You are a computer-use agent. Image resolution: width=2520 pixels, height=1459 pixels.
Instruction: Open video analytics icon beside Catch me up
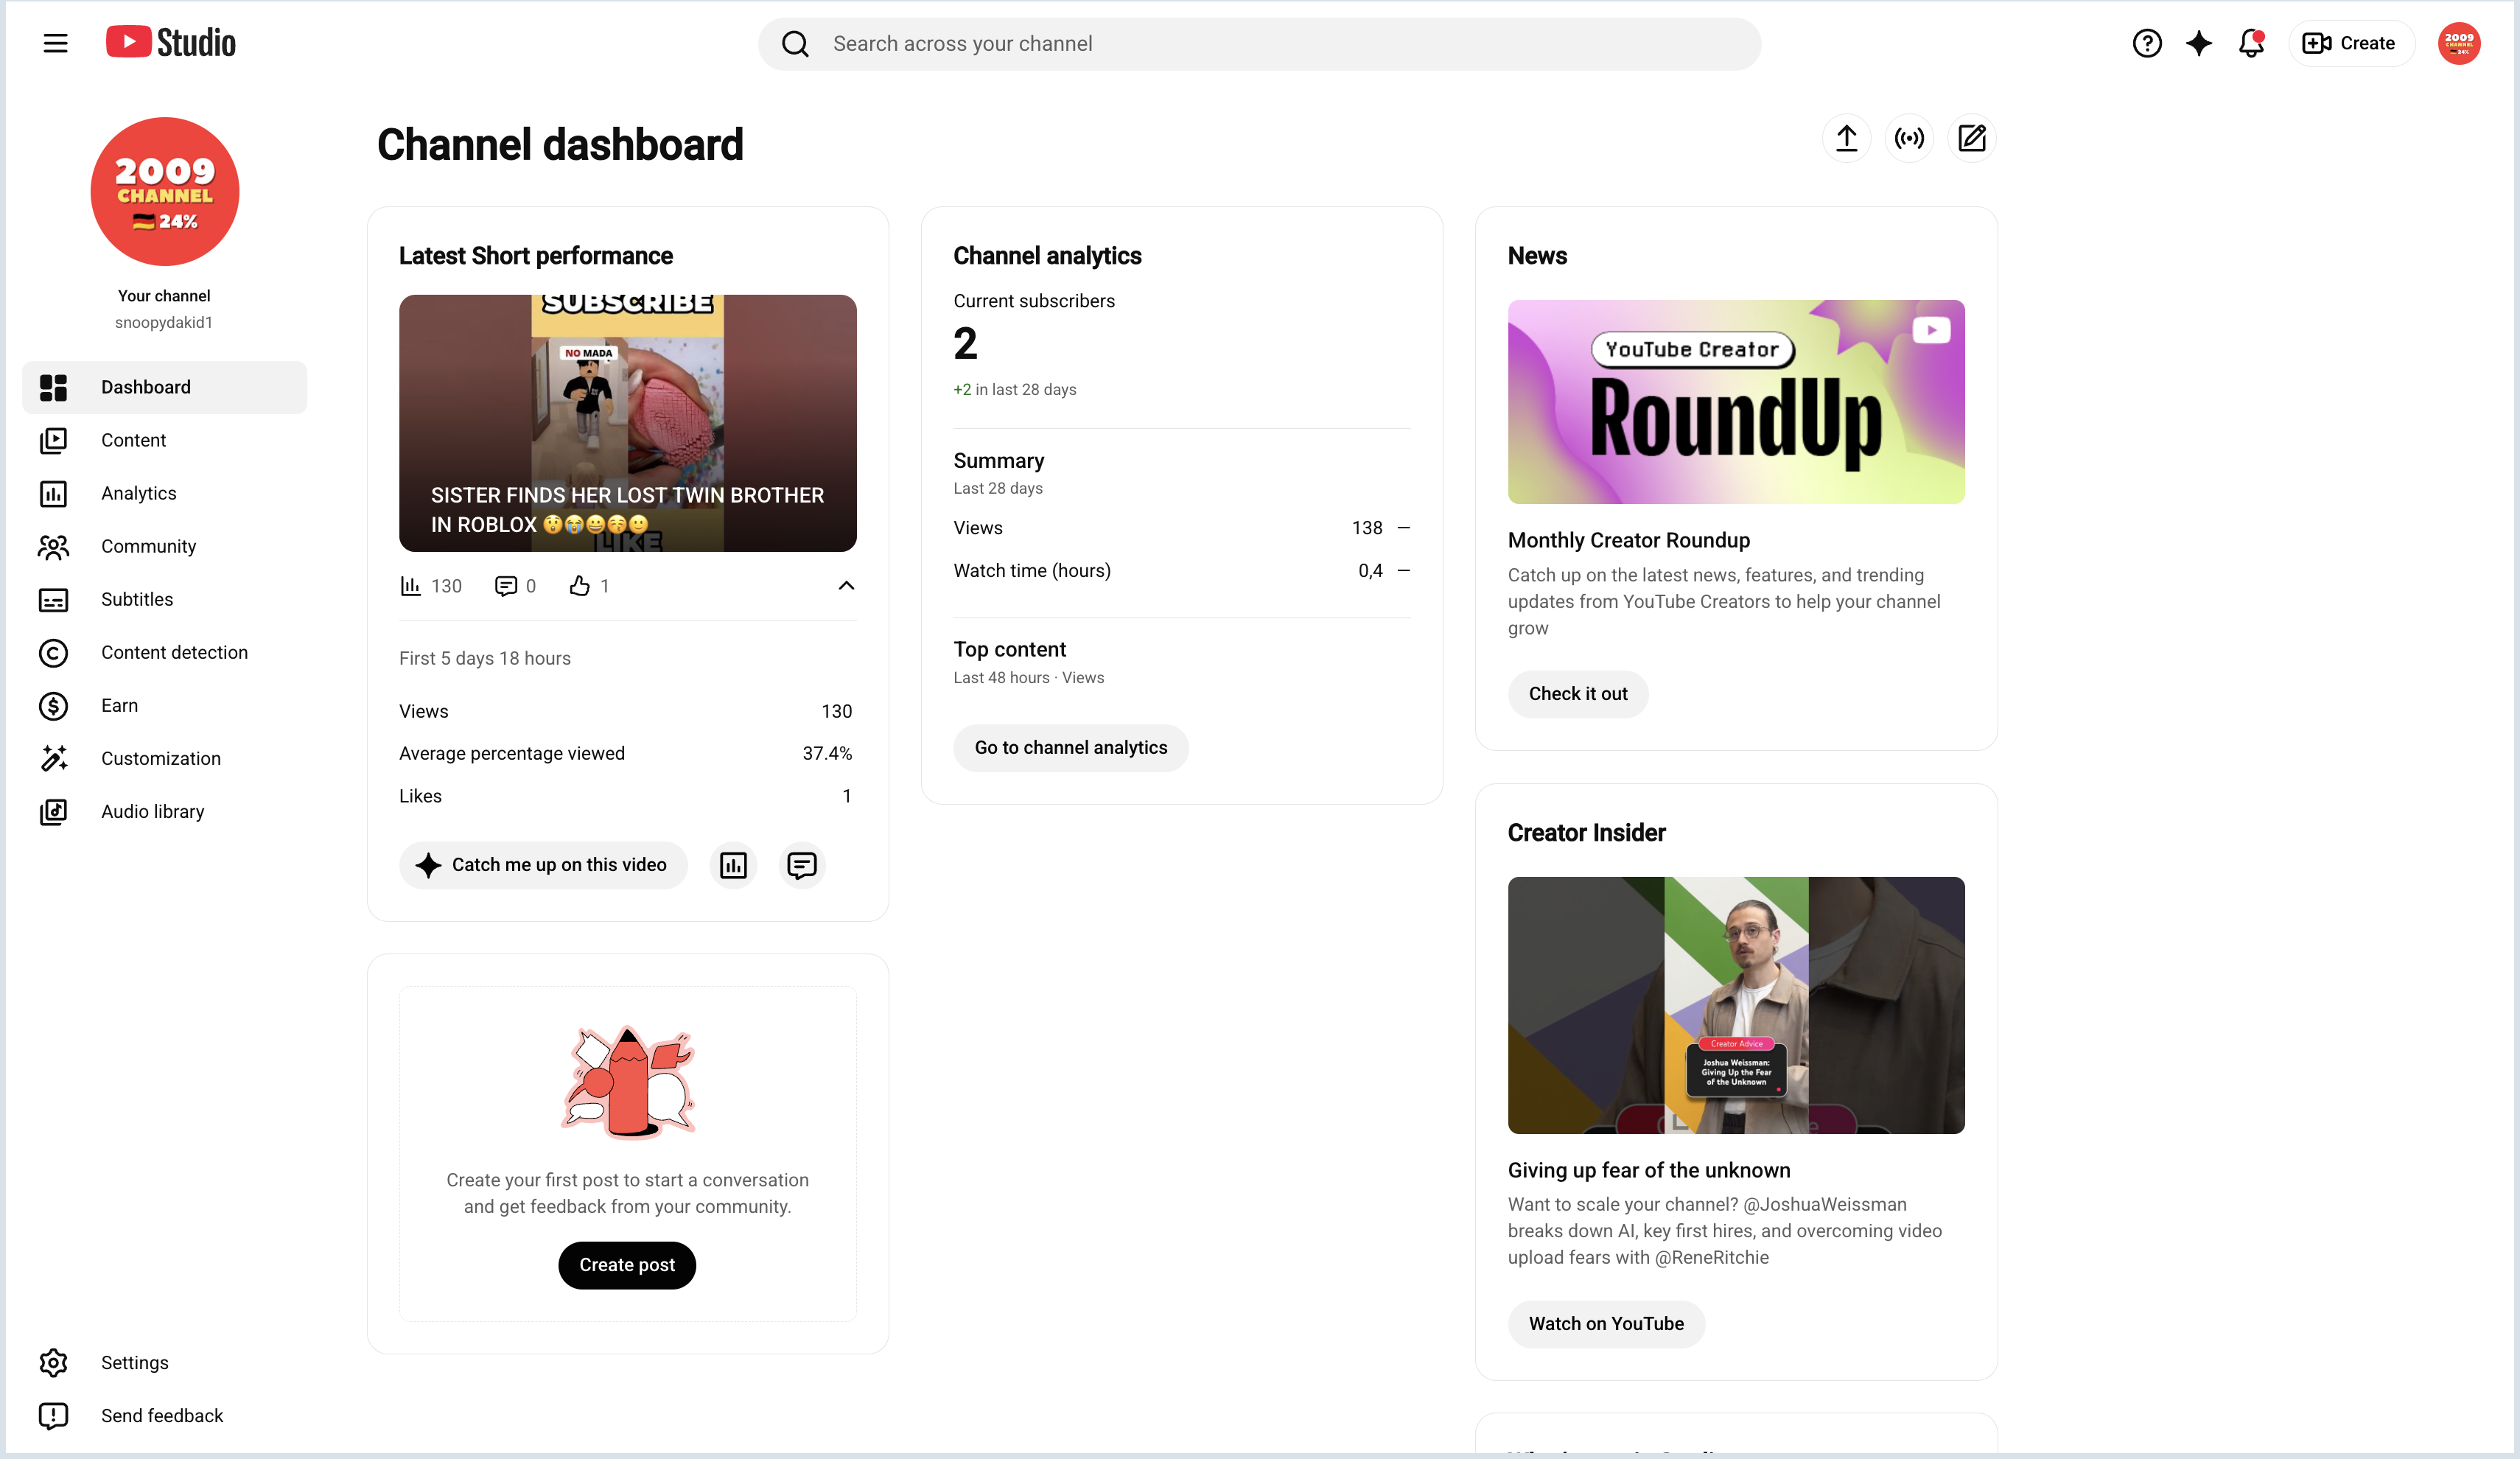(x=733, y=865)
